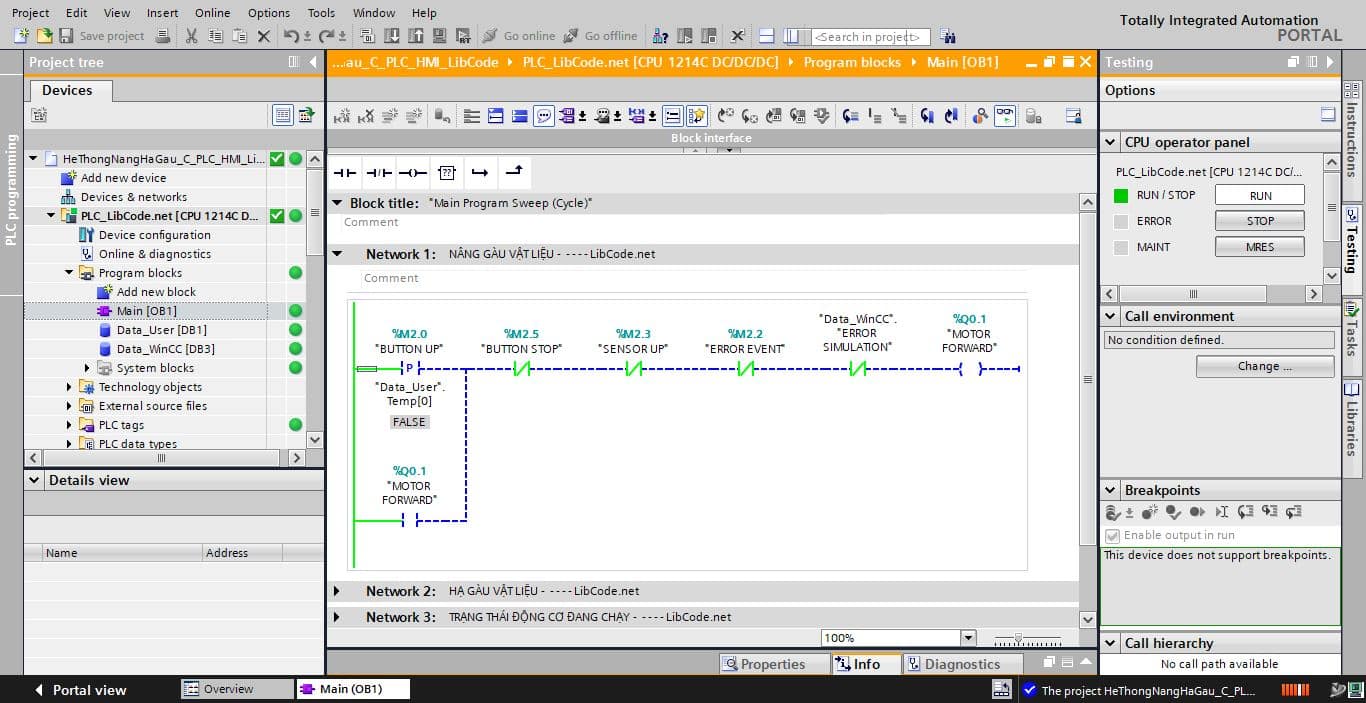Click the close branch icon
The image size is (1366, 703).
(514, 172)
